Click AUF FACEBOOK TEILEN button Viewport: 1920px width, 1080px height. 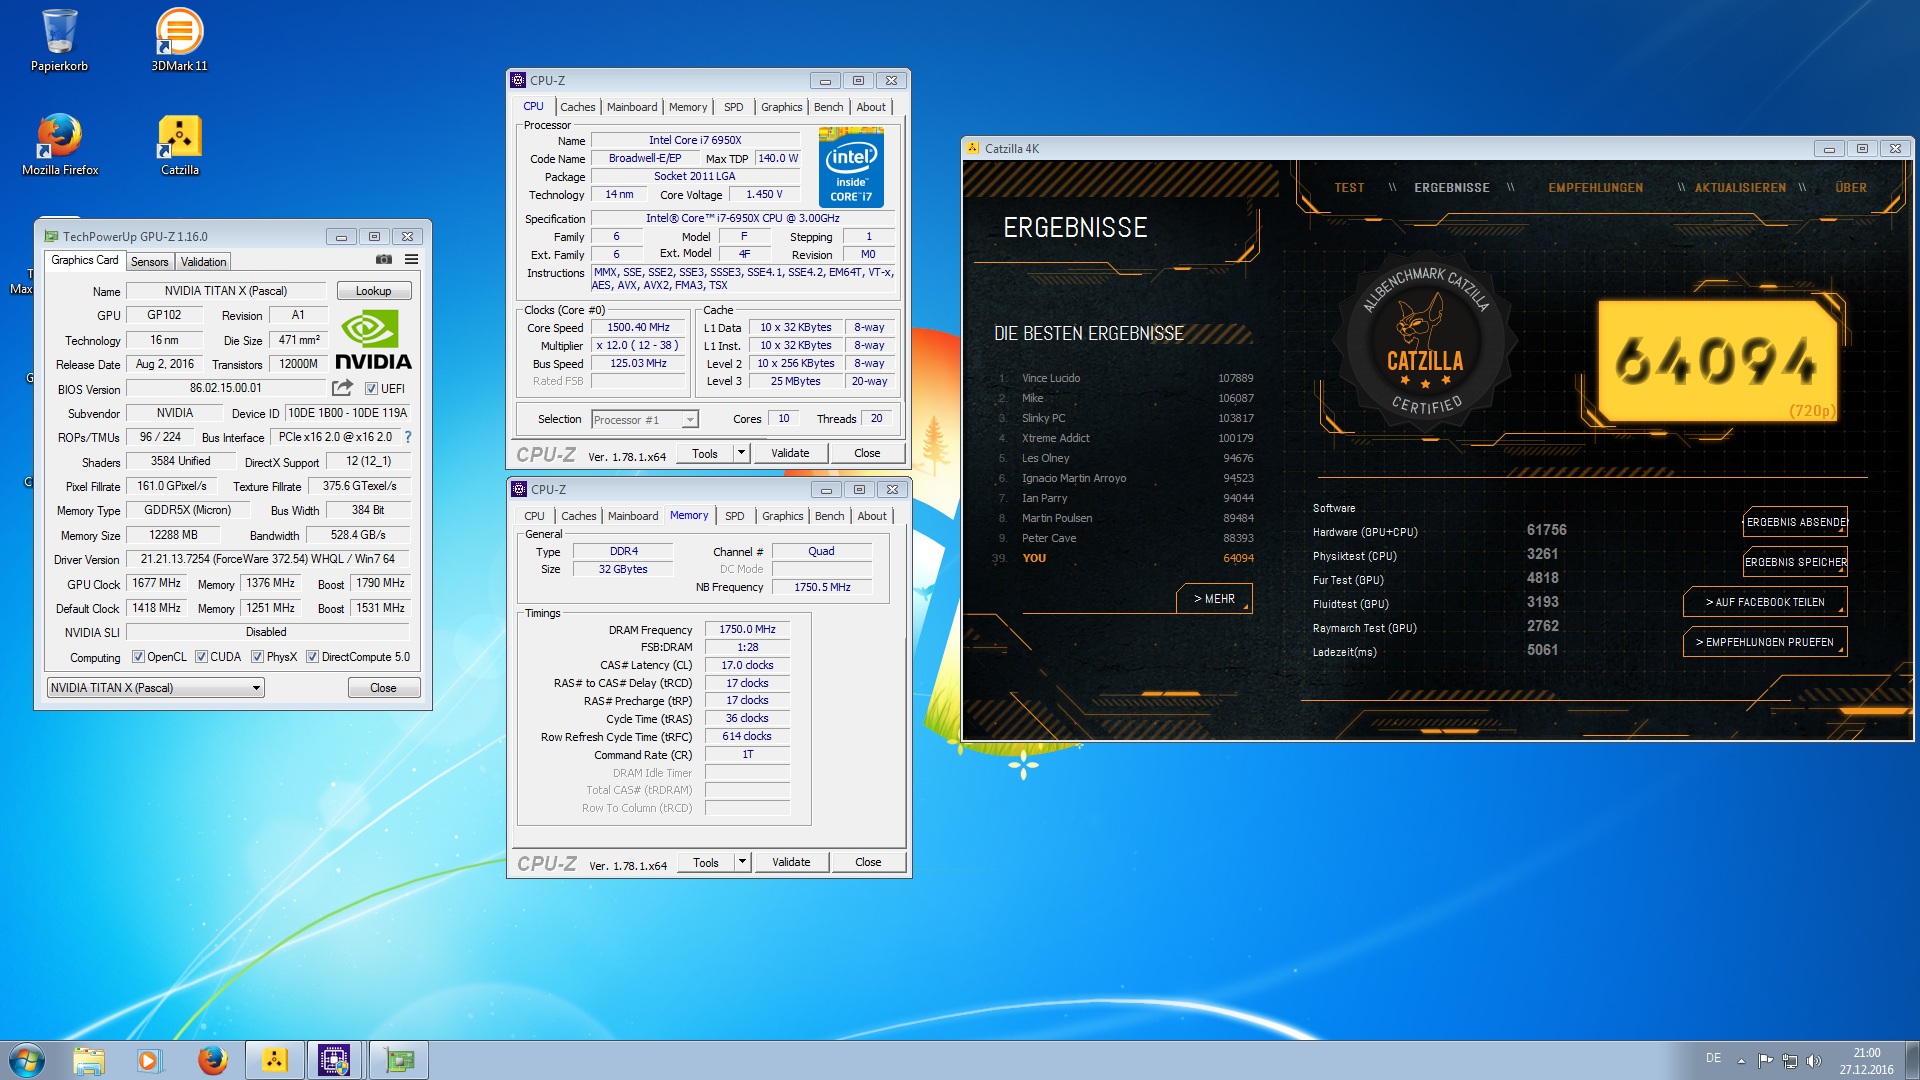tap(1765, 602)
